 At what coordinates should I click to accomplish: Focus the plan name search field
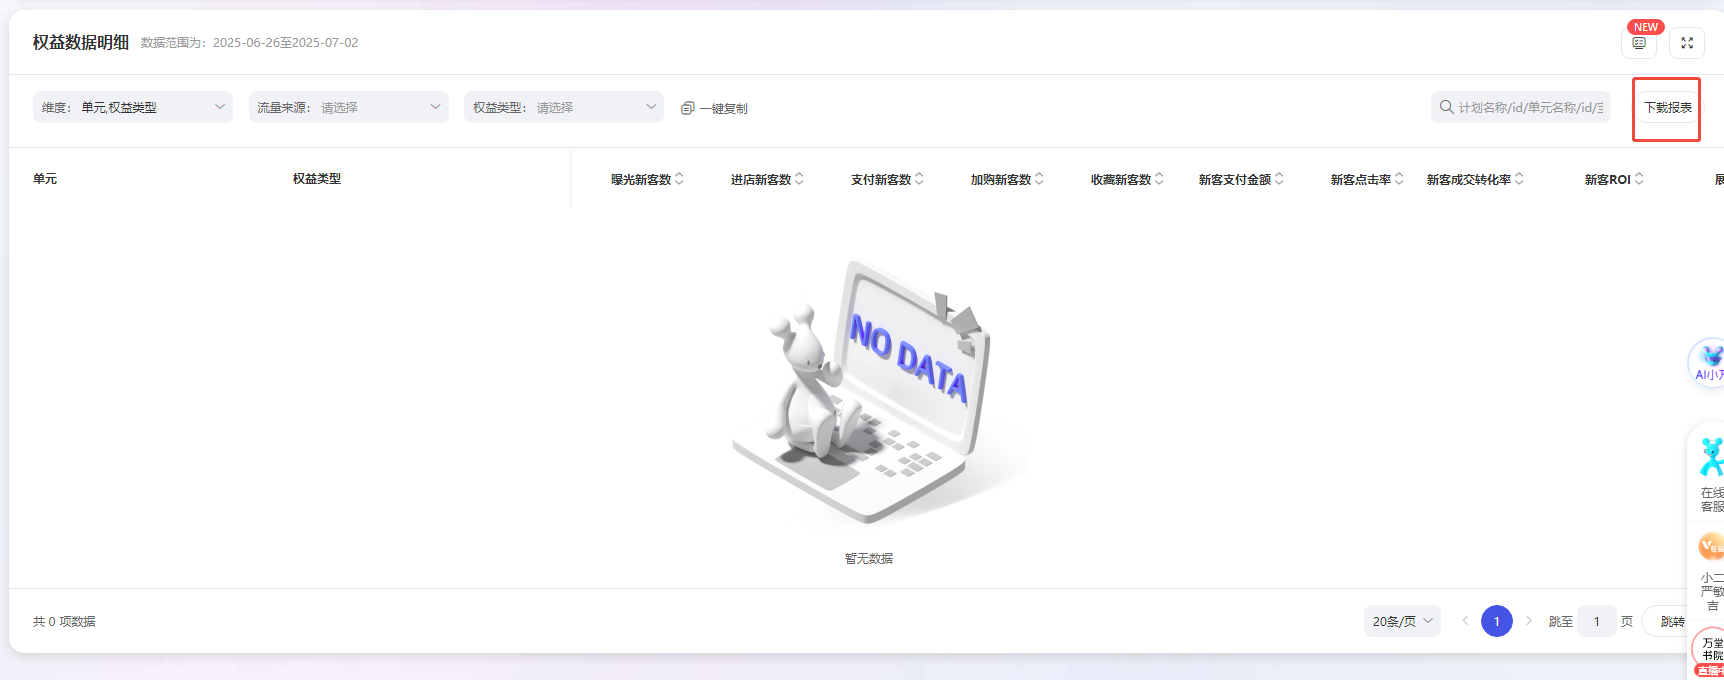pos(1529,107)
